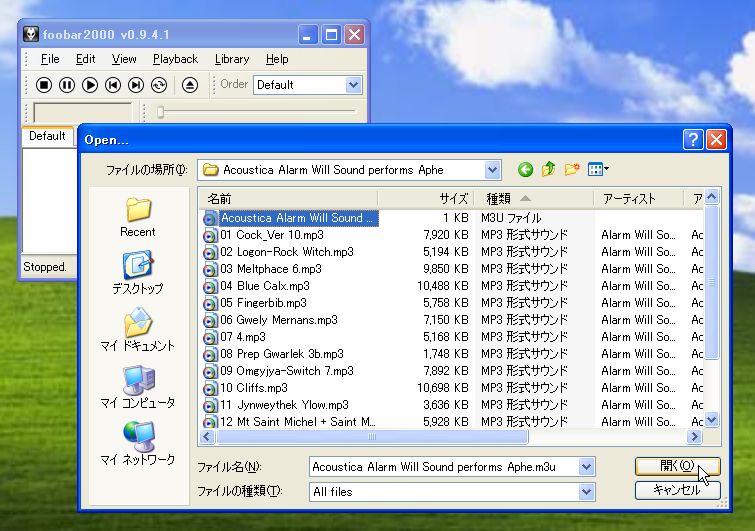The height and width of the screenshot is (531, 755).
Task: Sort by アーティスト column header
Action: tap(638, 198)
